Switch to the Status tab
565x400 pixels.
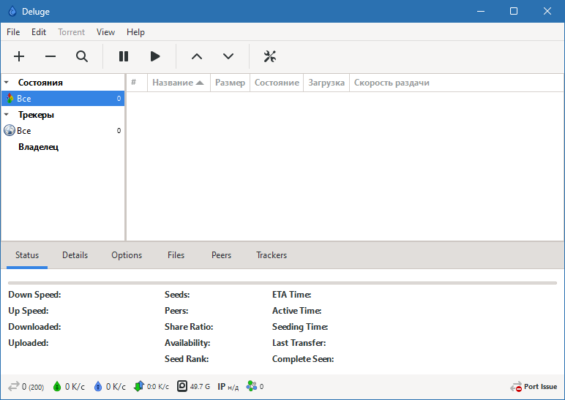point(27,255)
